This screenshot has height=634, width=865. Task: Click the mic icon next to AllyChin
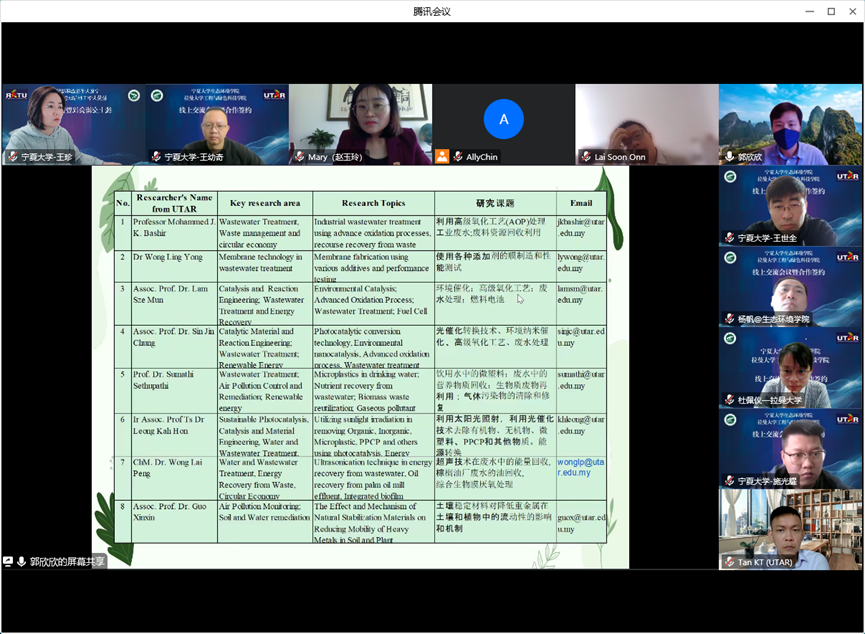[x=457, y=157]
